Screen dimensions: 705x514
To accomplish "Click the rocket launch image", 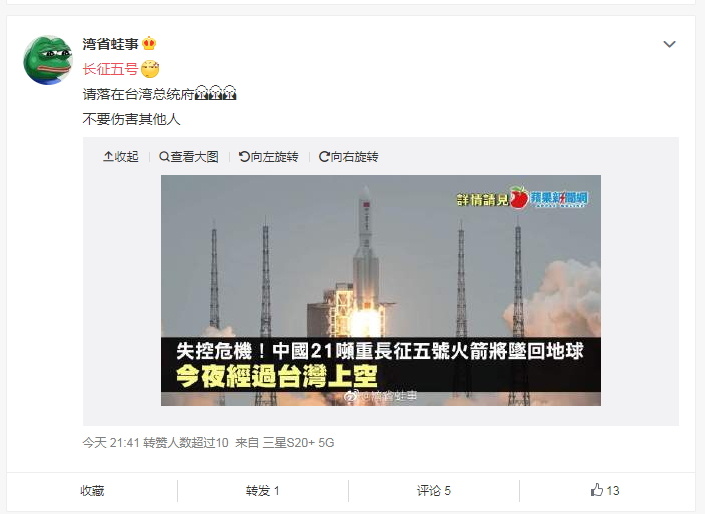I will tap(381, 291).
